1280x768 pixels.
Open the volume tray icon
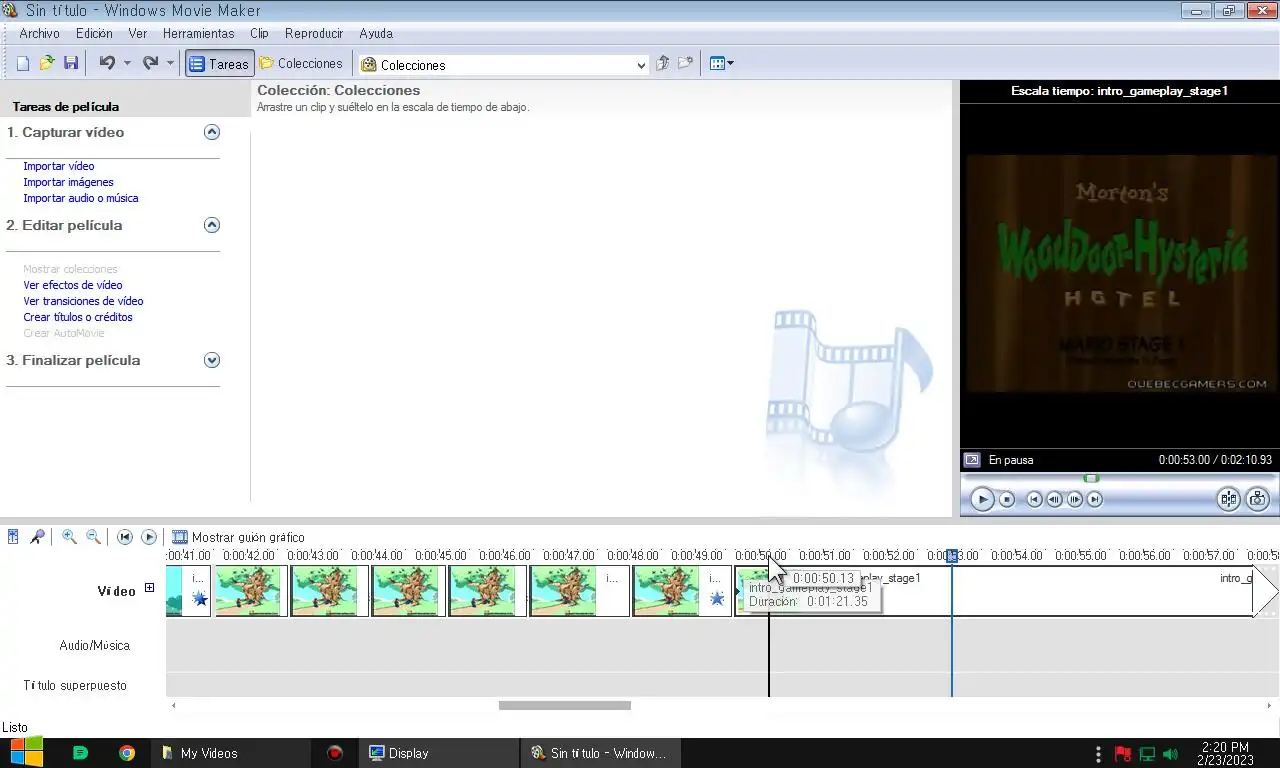(1170, 753)
